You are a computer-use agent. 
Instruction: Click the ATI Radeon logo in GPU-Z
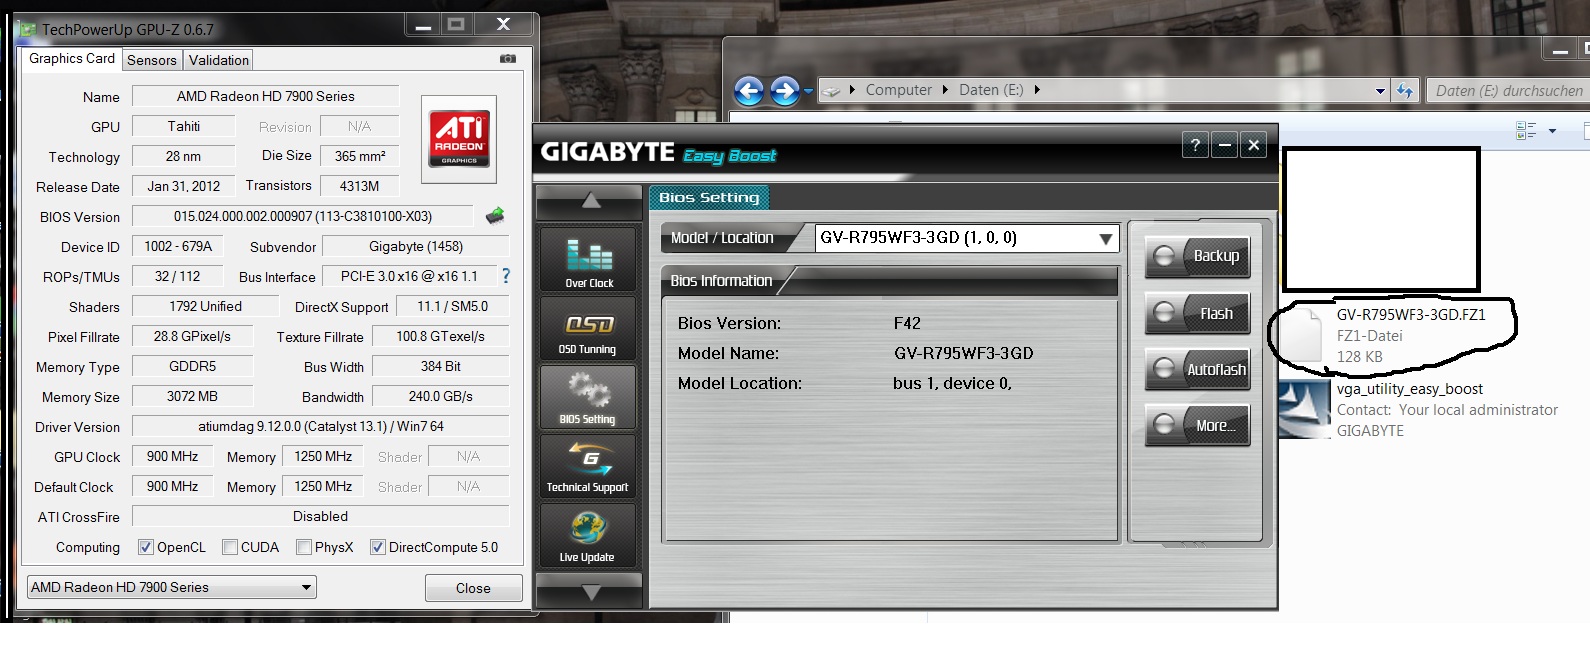point(459,138)
